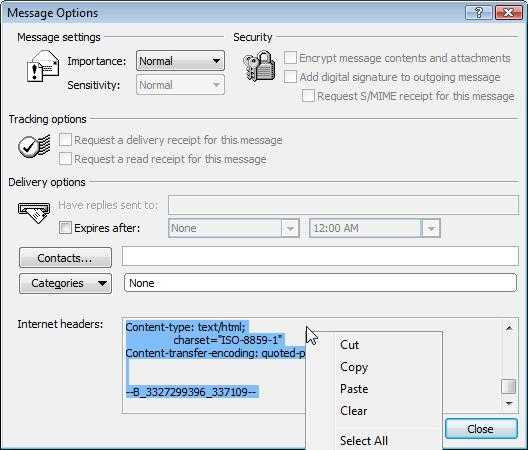Image resolution: width=528 pixels, height=450 pixels.
Task: Click the importance envelope icon
Action: point(43,66)
